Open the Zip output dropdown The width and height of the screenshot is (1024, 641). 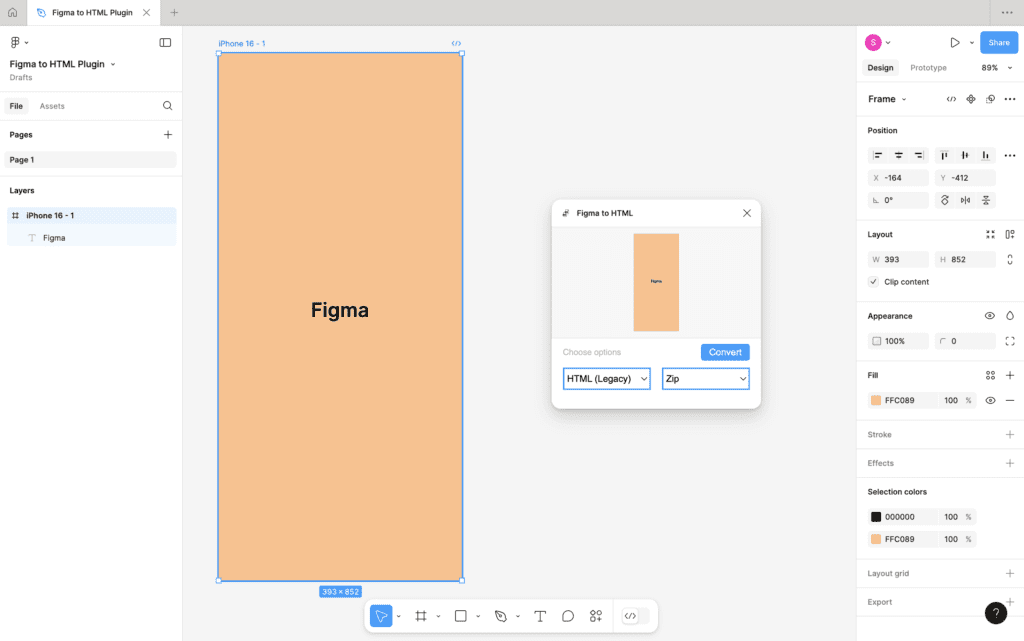[x=705, y=379]
